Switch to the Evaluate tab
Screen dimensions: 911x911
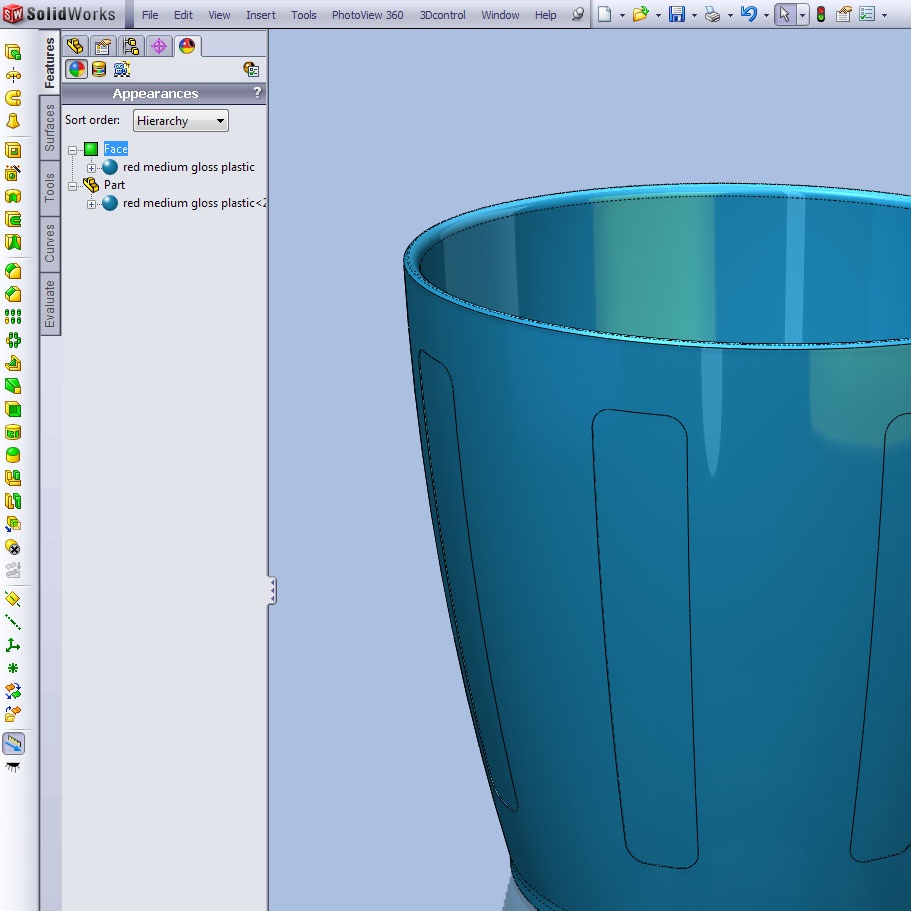coord(50,304)
